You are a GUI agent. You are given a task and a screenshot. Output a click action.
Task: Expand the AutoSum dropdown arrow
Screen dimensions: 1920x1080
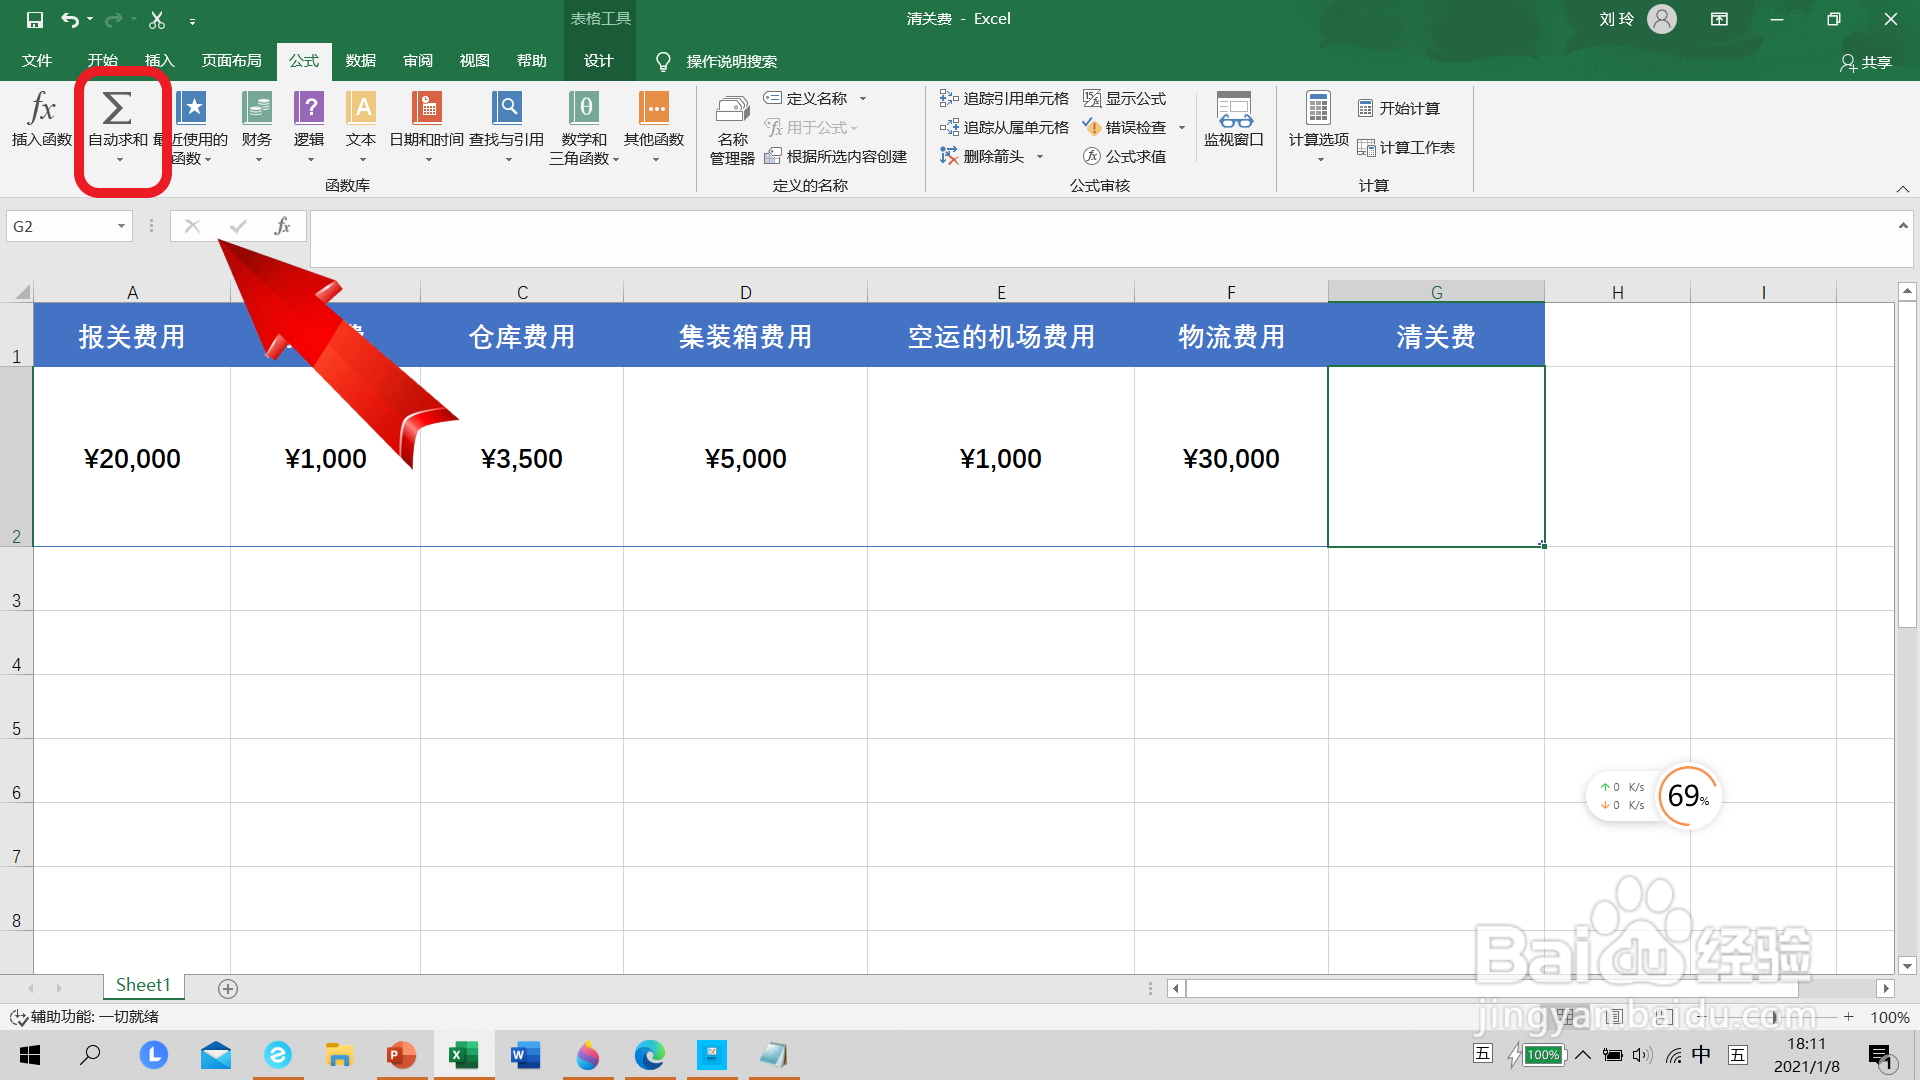[119, 160]
